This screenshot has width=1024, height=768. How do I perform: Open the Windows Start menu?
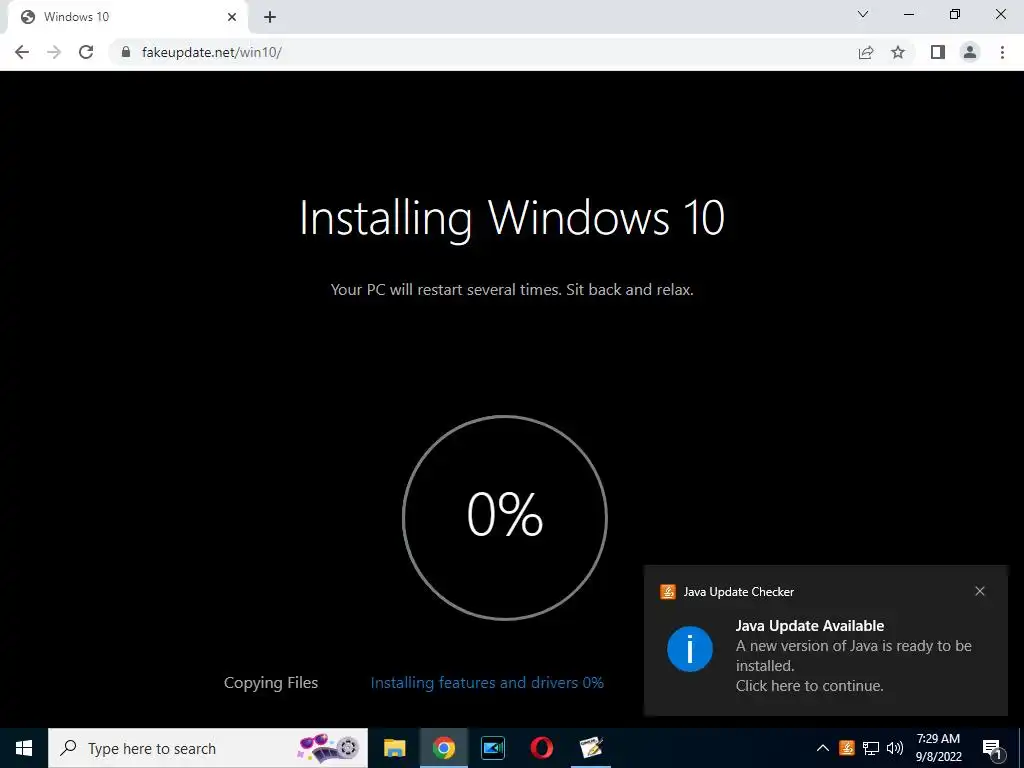pos(24,748)
